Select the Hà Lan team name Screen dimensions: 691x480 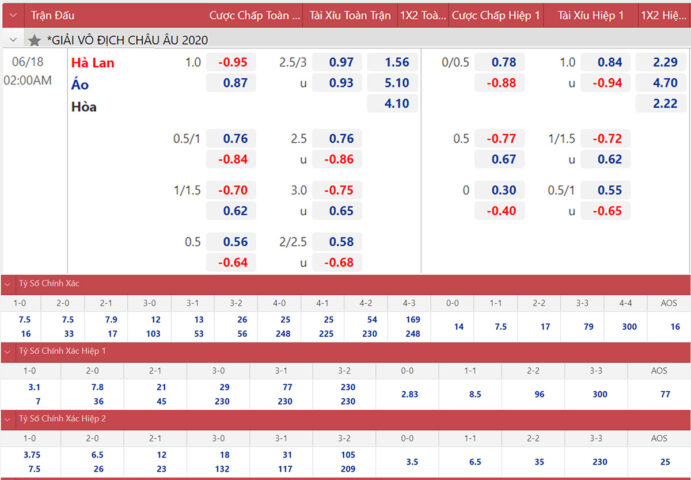(93, 63)
